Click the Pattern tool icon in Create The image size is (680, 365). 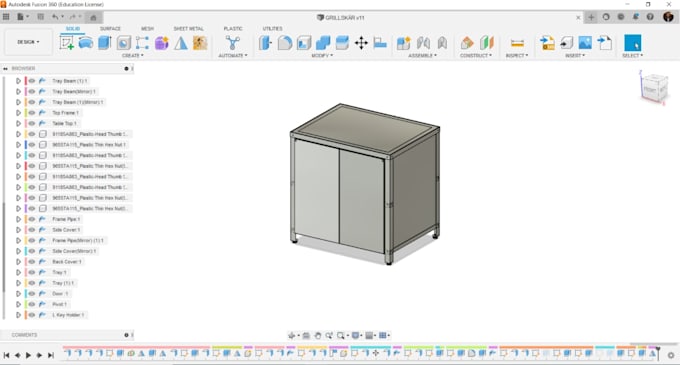tap(142, 43)
